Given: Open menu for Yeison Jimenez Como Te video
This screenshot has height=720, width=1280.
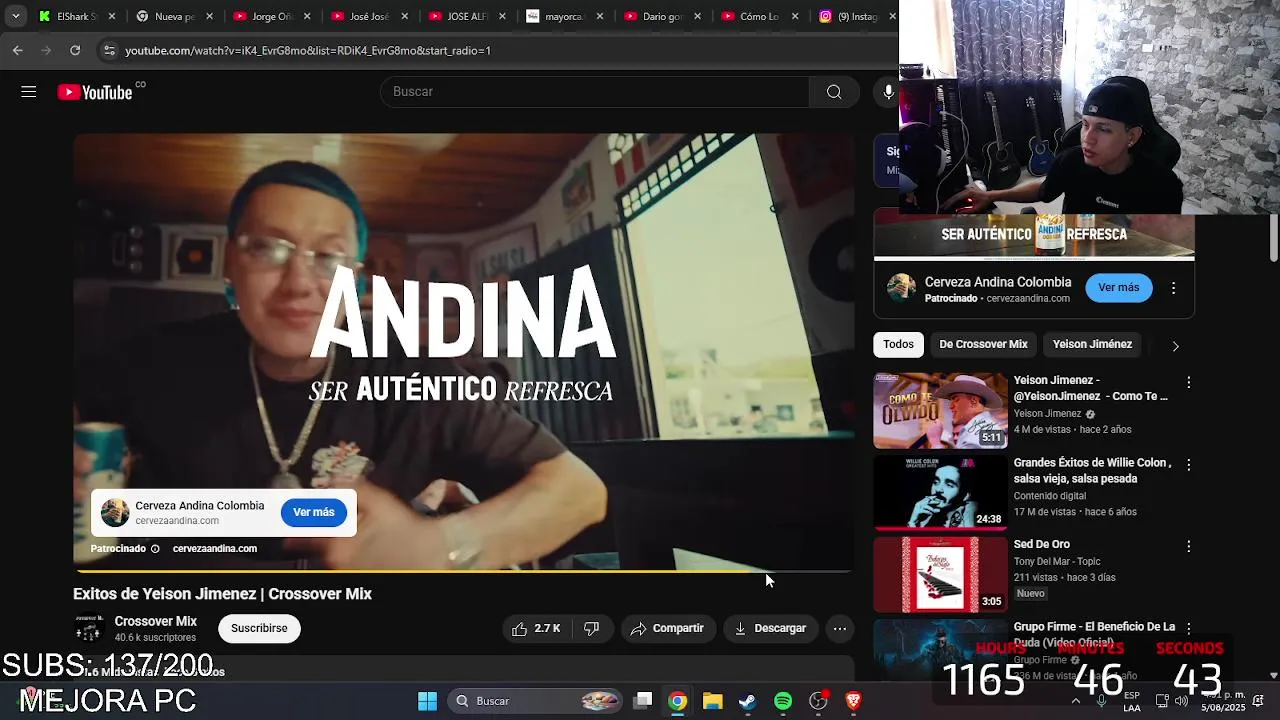Looking at the screenshot, I should click(x=1189, y=382).
